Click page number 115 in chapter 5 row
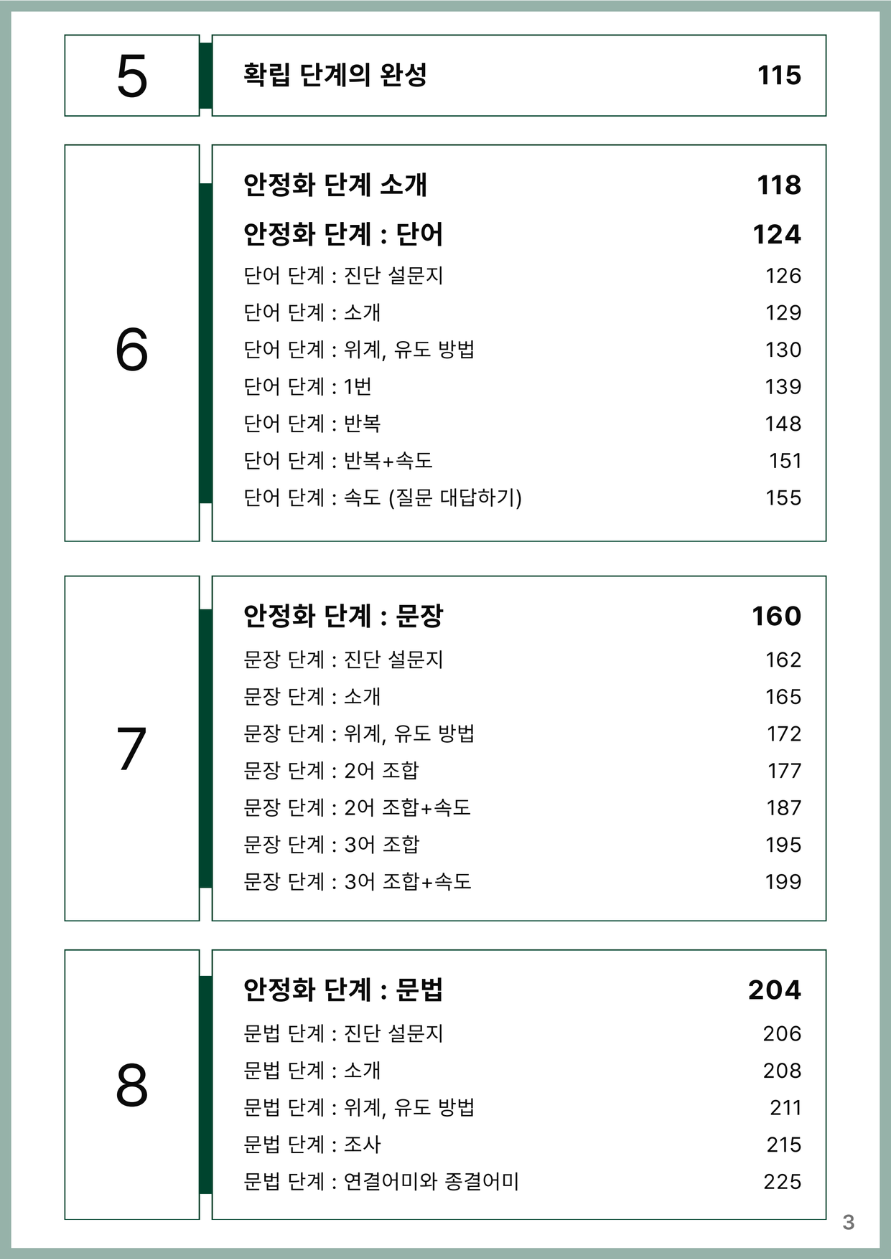 [x=779, y=75]
